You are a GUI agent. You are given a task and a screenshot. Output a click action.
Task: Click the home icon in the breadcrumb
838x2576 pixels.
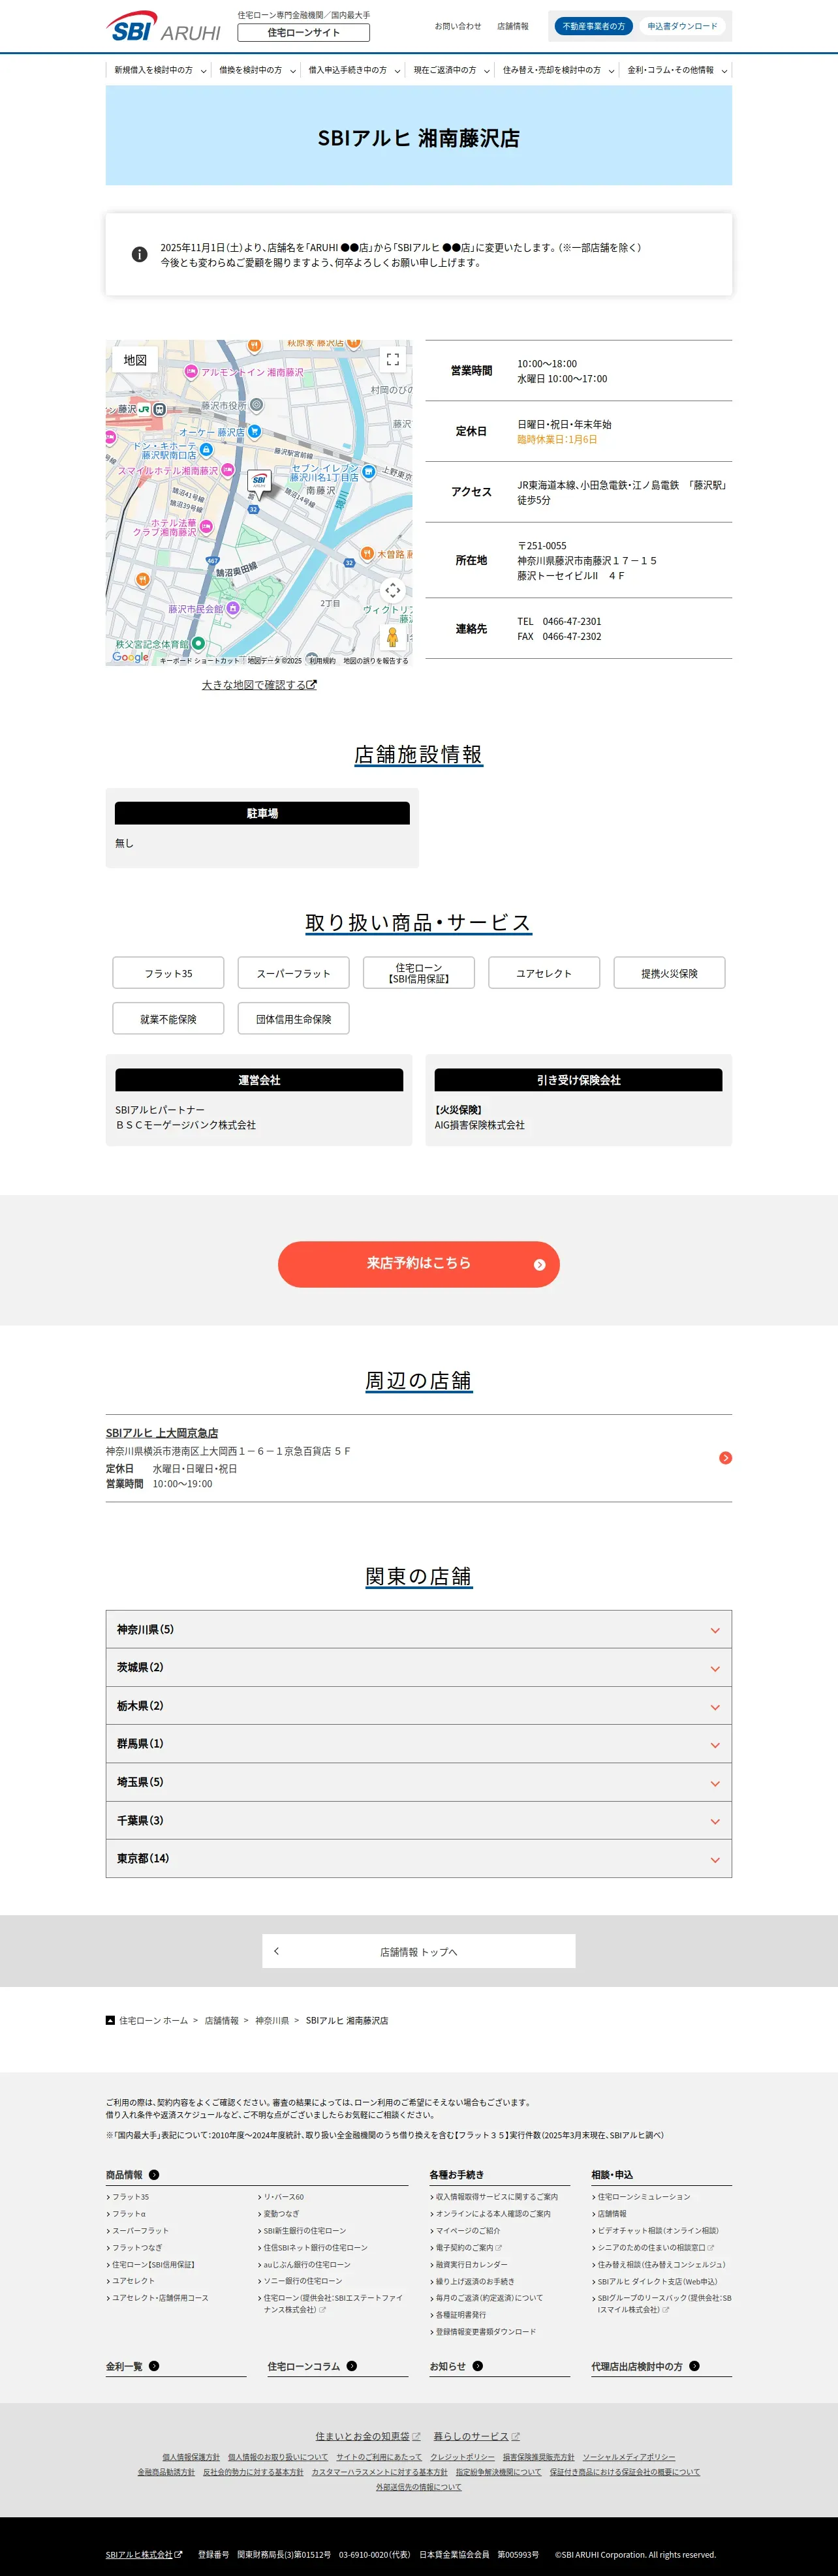[110, 2020]
